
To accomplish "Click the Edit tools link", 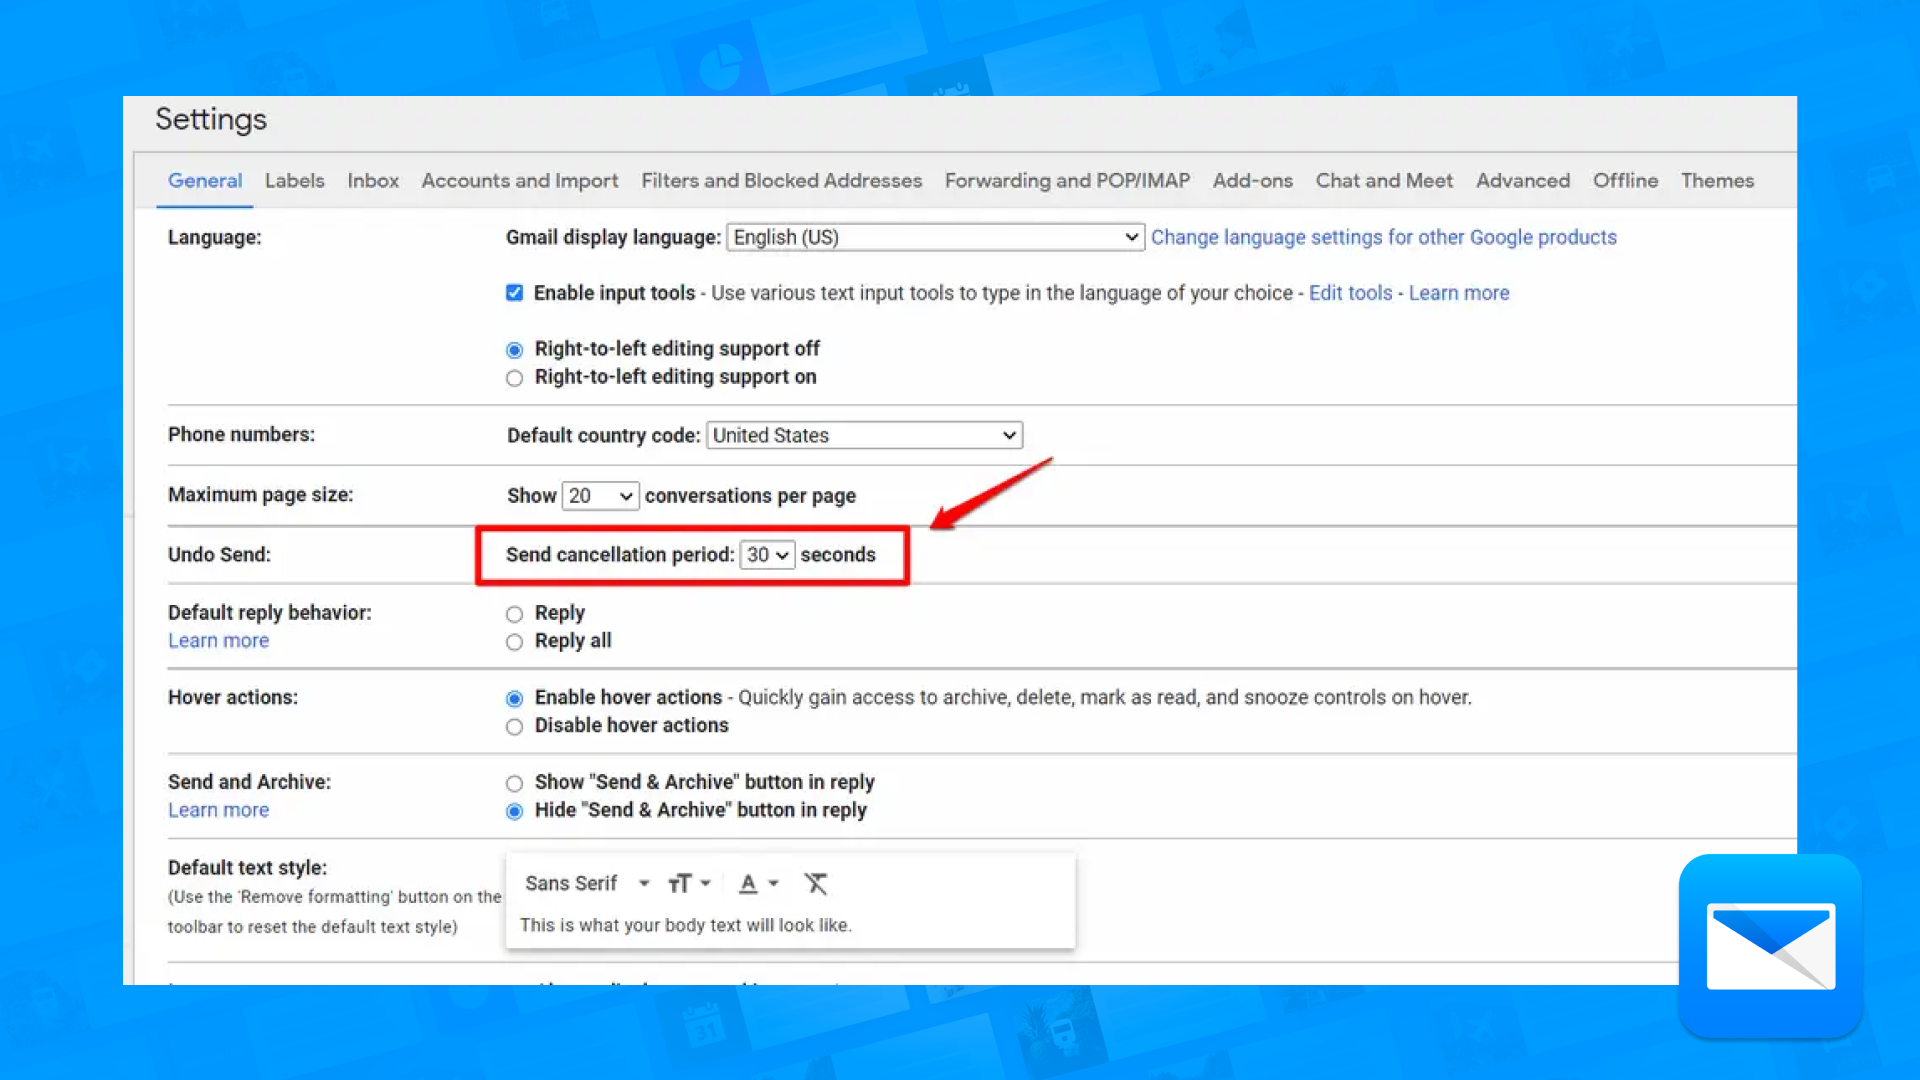I will pyautogui.click(x=1350, y=293).
